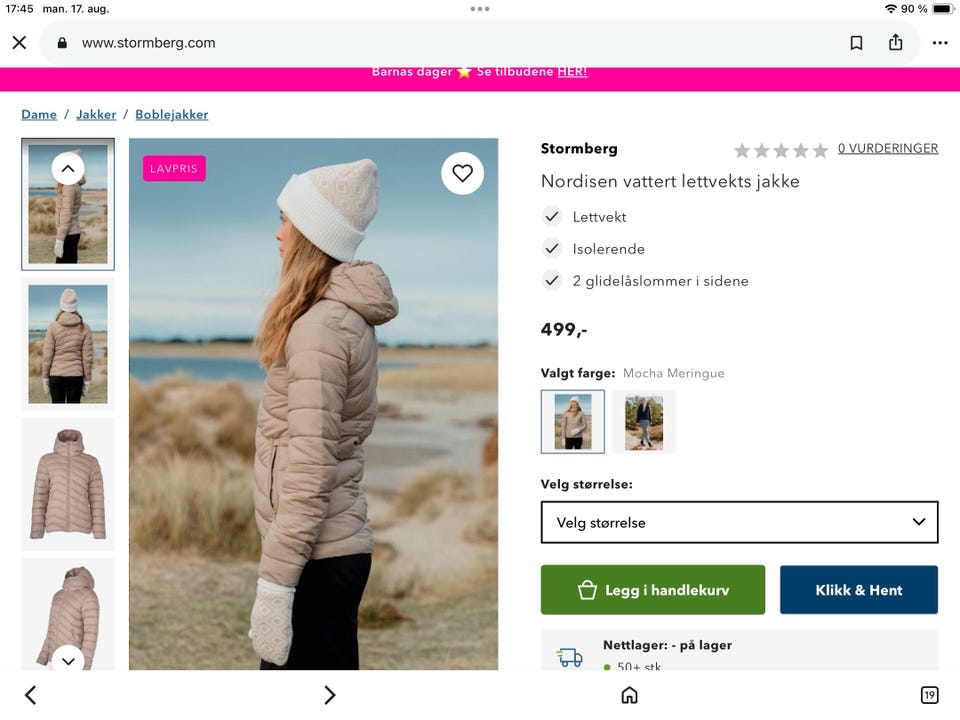Go forward with the right arrow icon
Viewport: 960px width, 720px height.
[329, 695]
